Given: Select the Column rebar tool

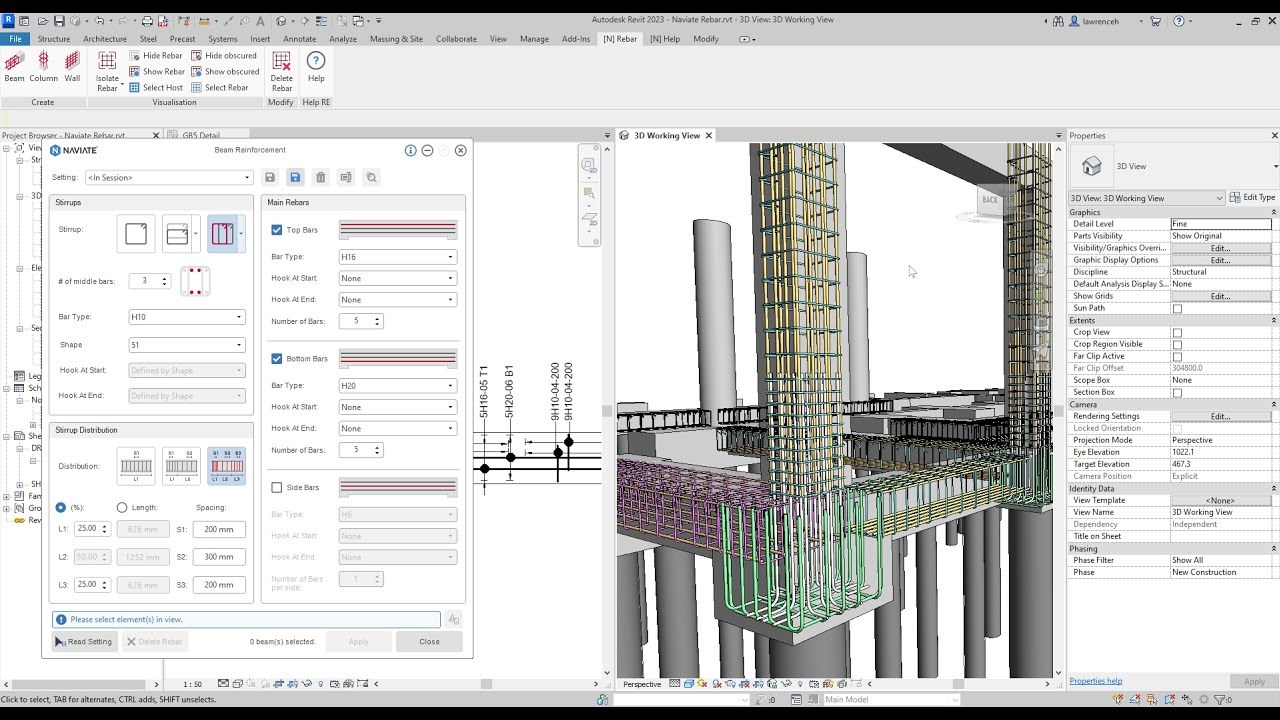Looking at the screenshot, I should 43,66.
